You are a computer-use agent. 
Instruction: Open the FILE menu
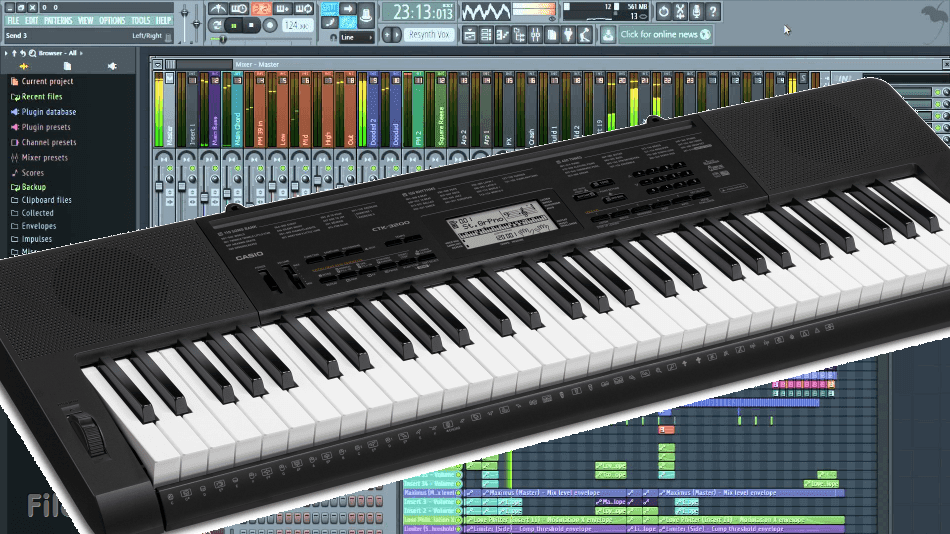tap(13, 21)
